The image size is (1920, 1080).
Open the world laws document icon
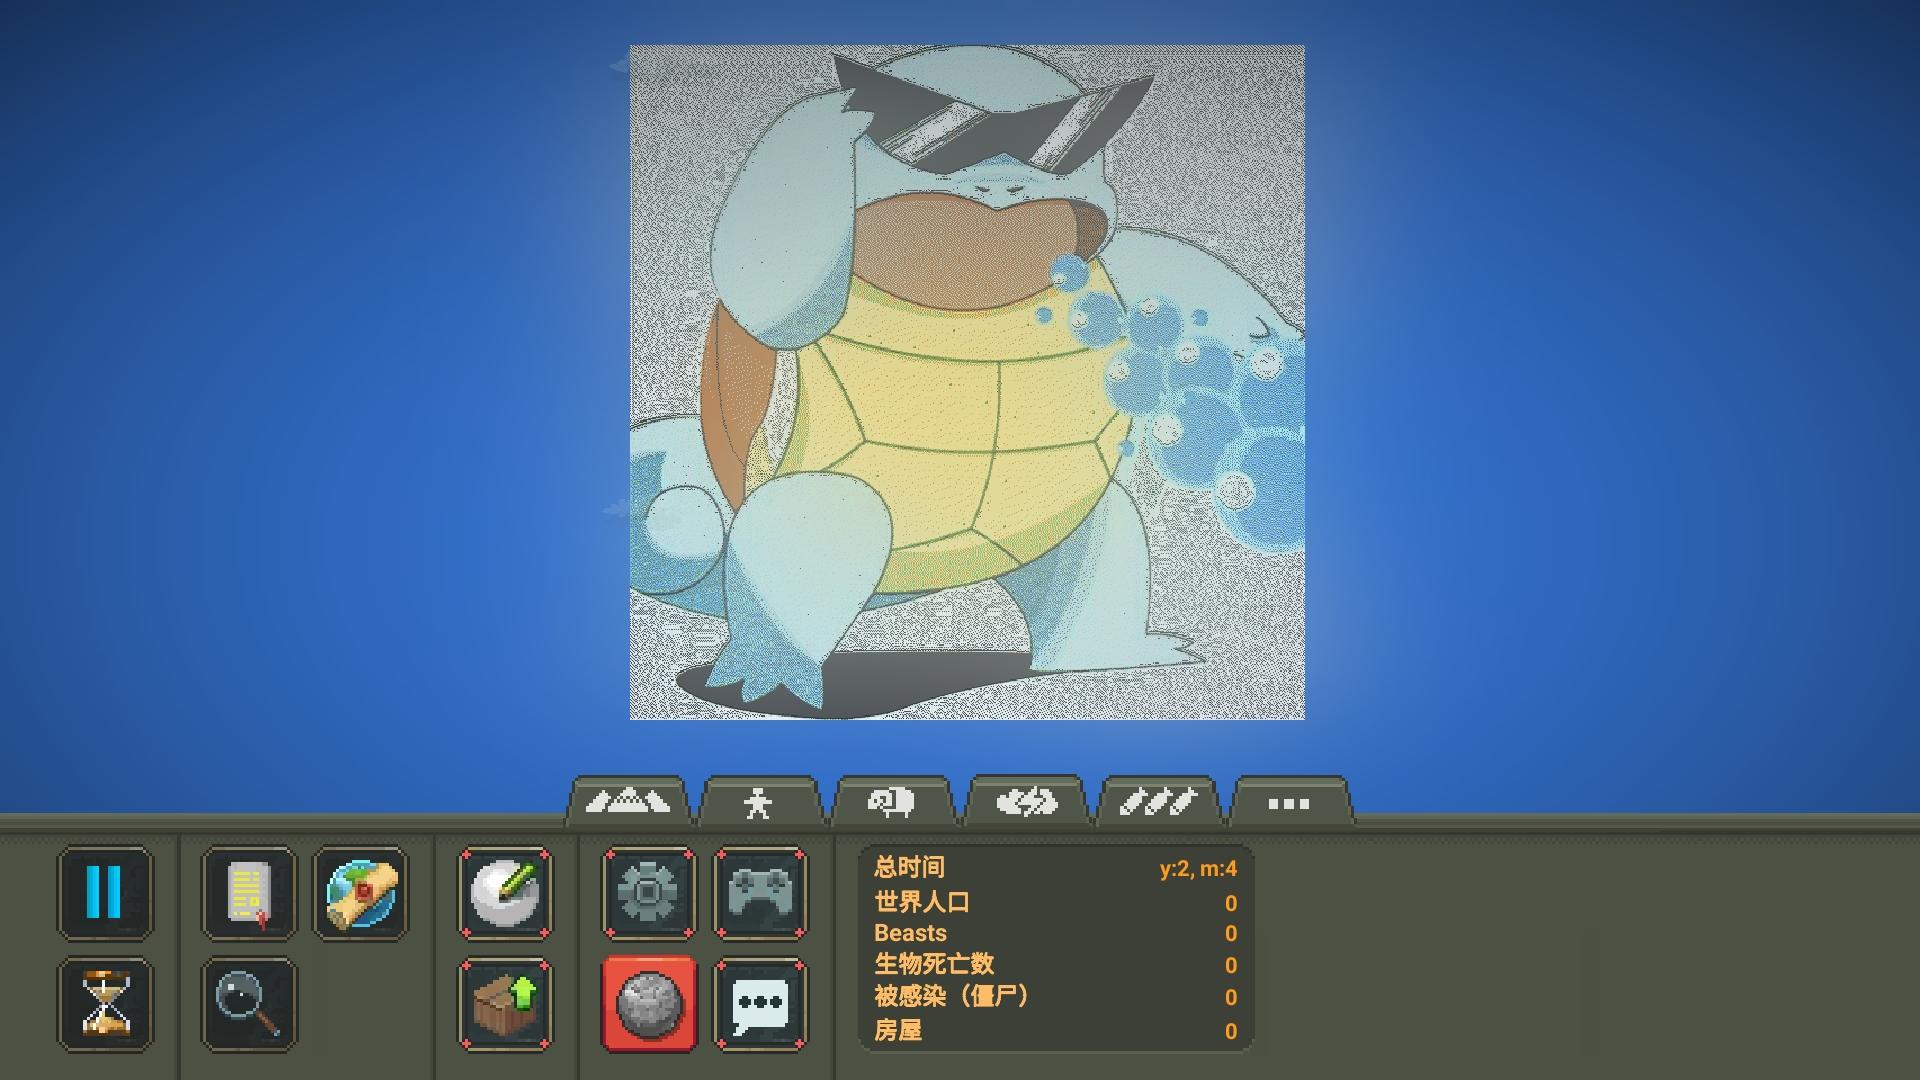[x=248, y=893]
